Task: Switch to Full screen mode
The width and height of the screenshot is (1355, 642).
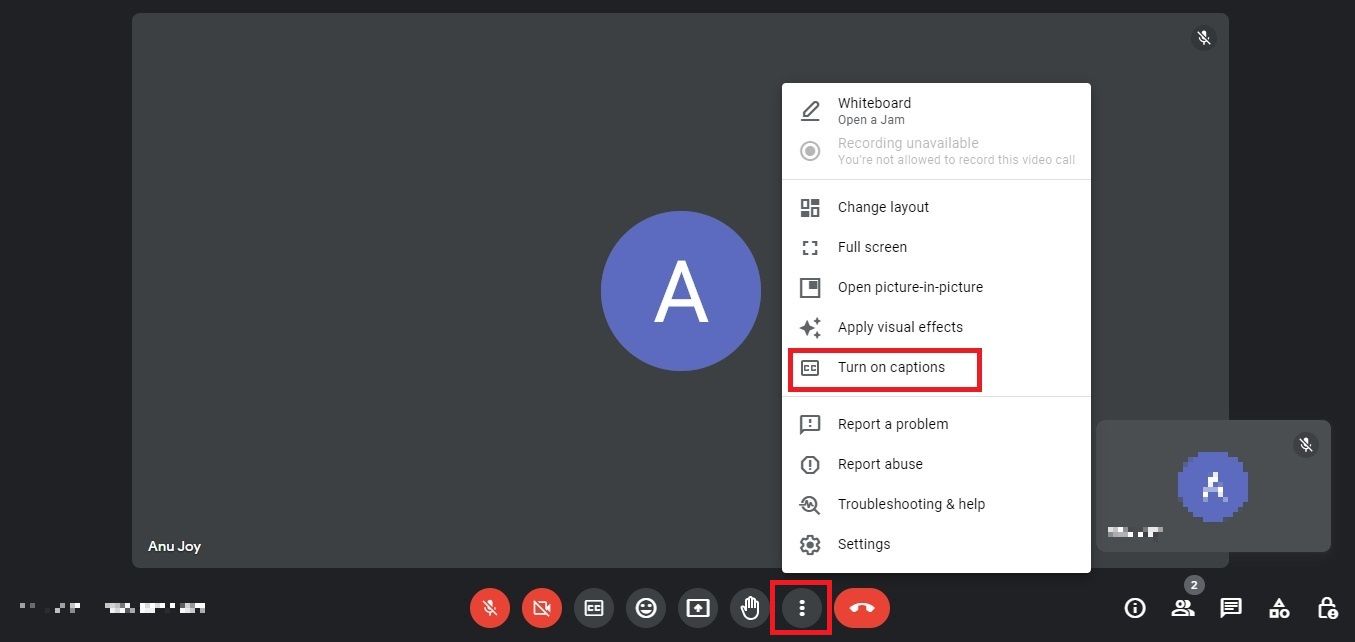Action: 872,247
